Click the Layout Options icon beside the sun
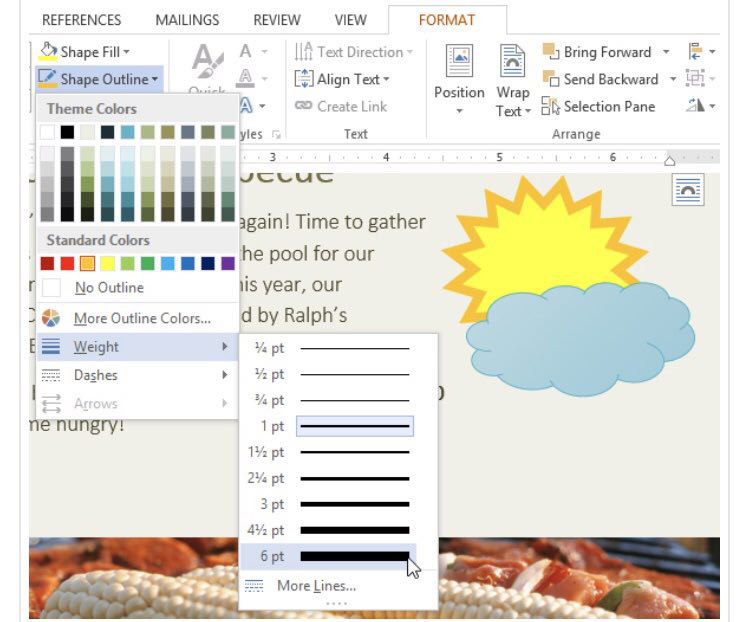750x622 pixels. 688,188
